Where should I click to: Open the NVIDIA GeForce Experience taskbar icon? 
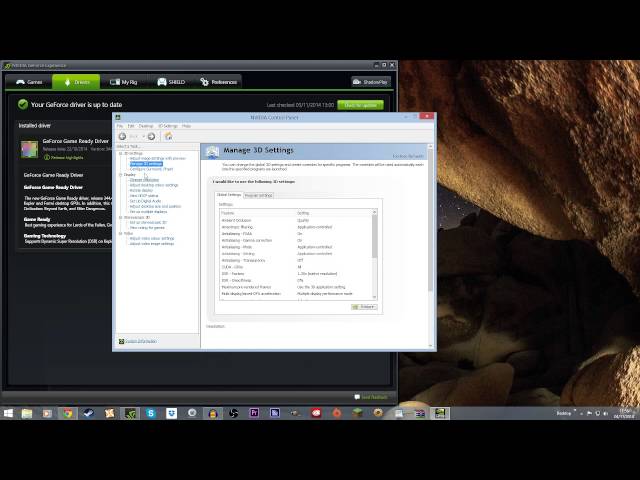tap(130, 413)
